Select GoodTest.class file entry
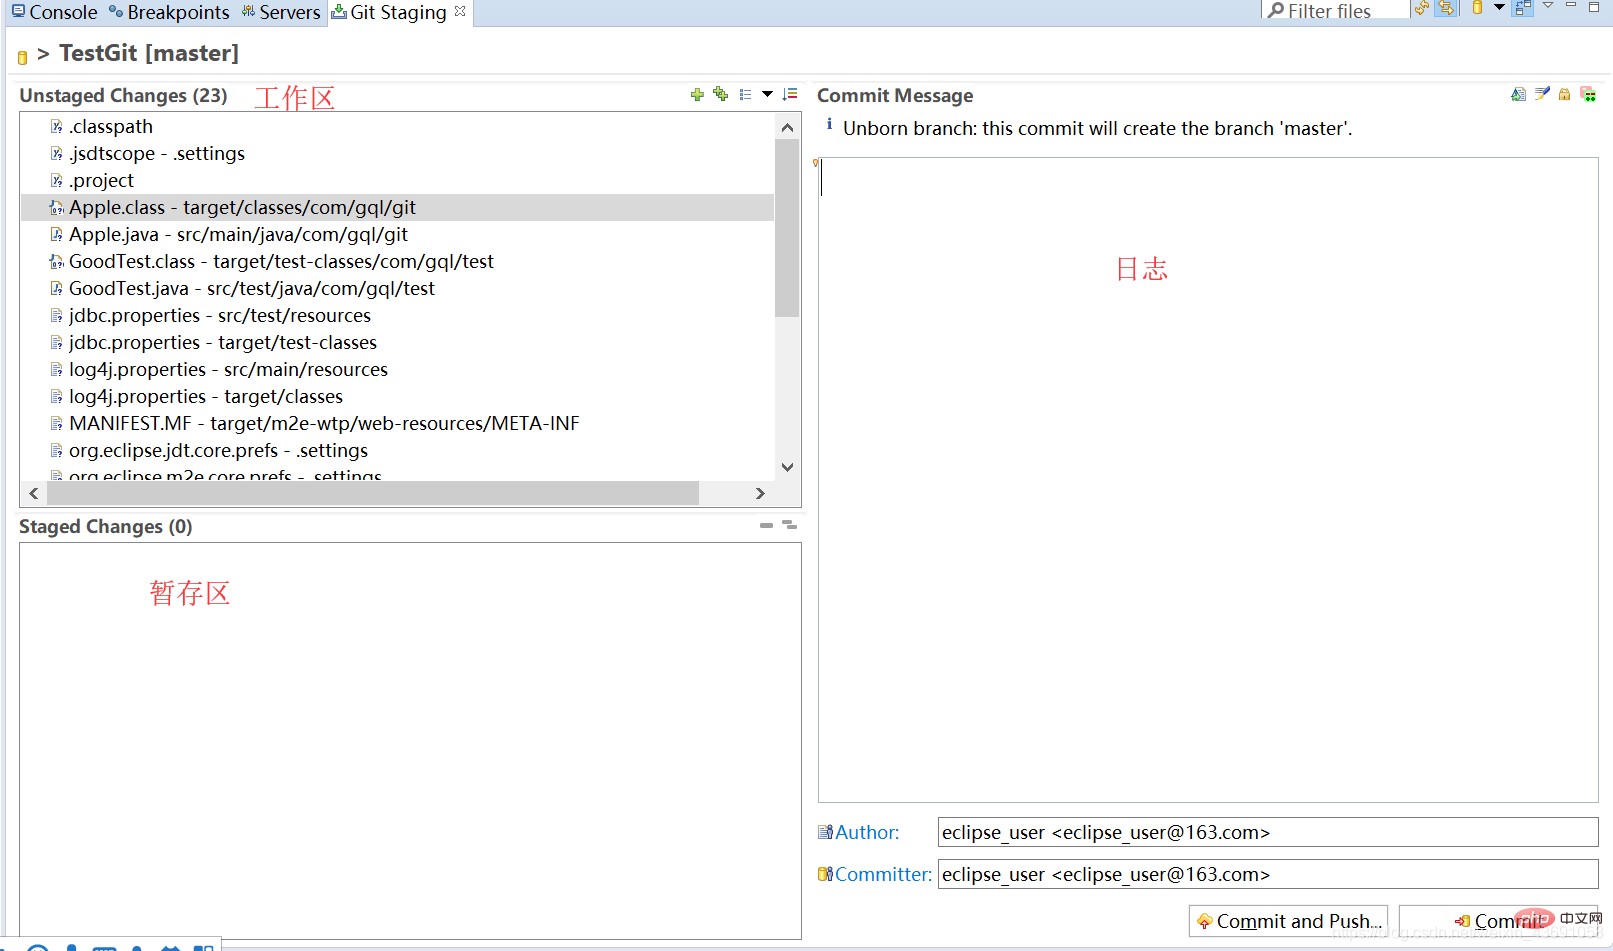Image resolution: width=1613 pixels, height=951 pixels. [397, 261]
